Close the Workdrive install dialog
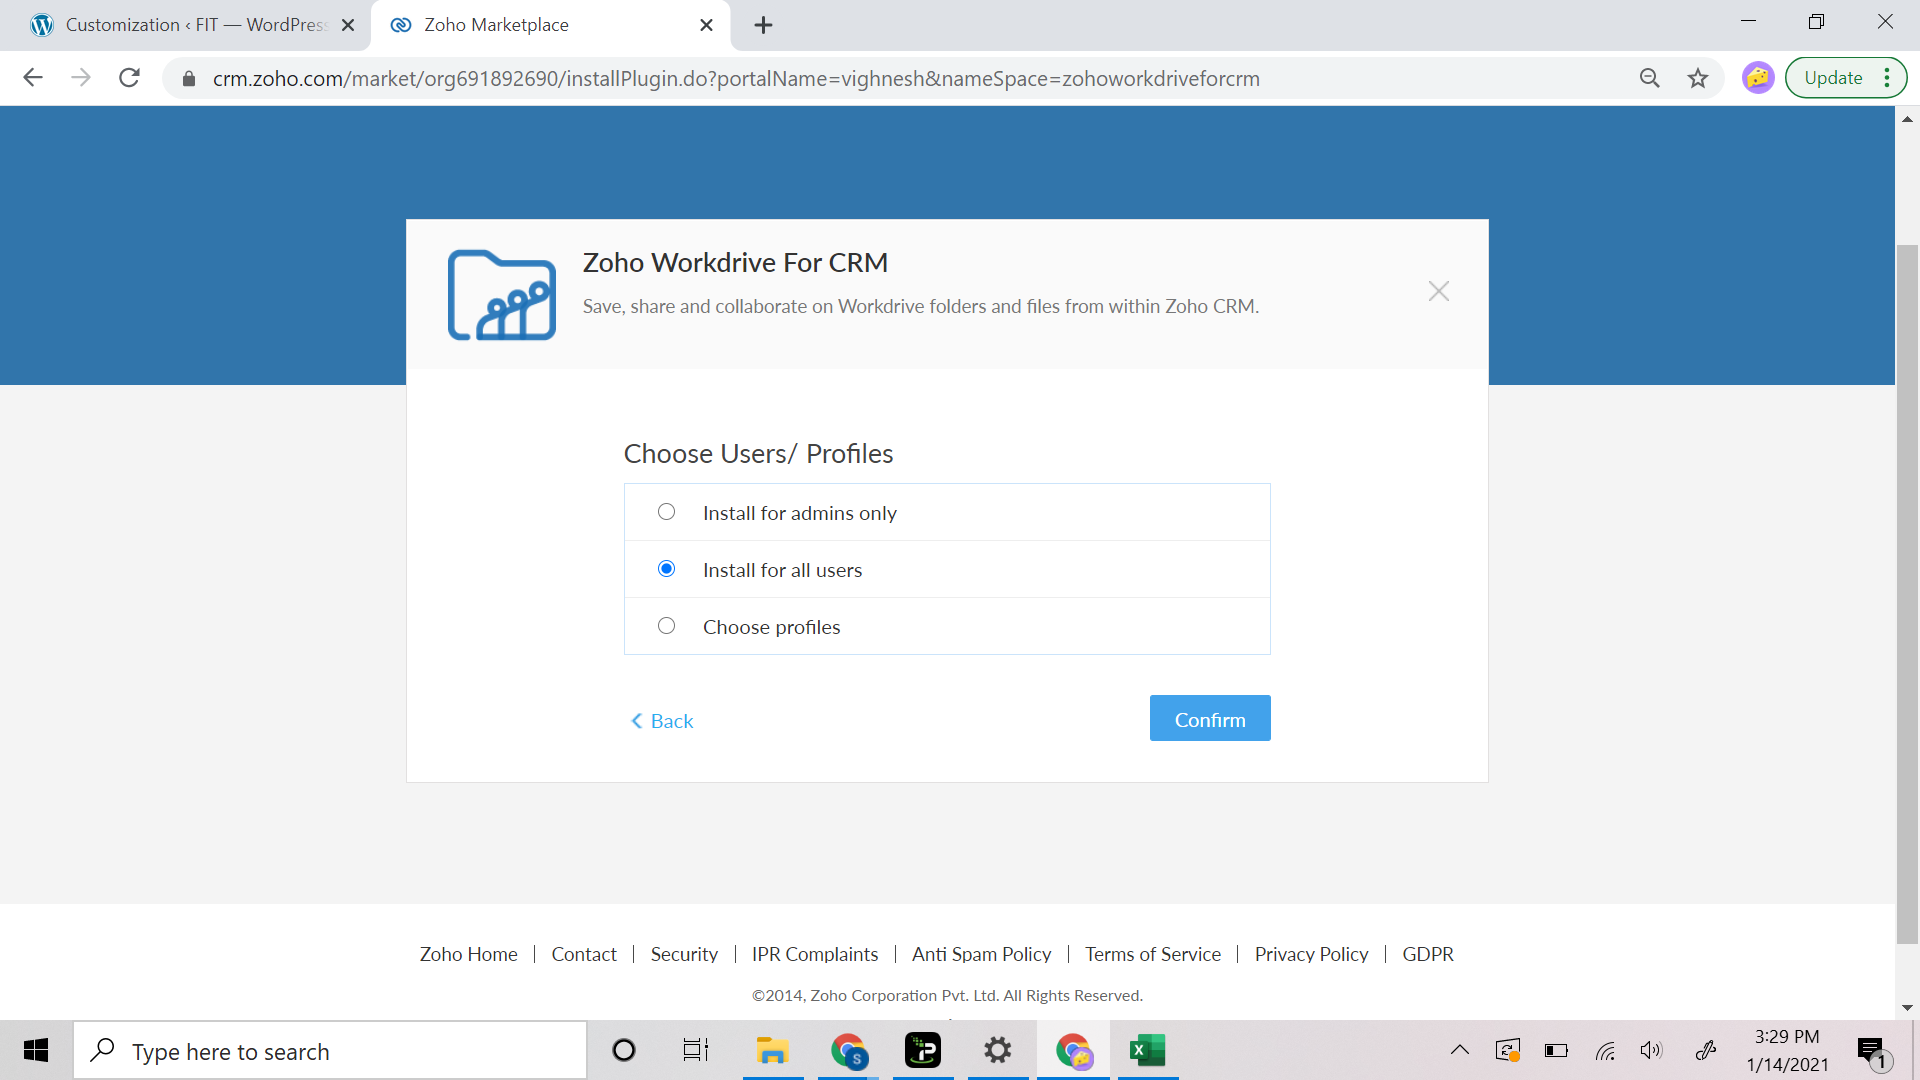The width and height of the screenshot is (1920, 1080). point(1438,291)
